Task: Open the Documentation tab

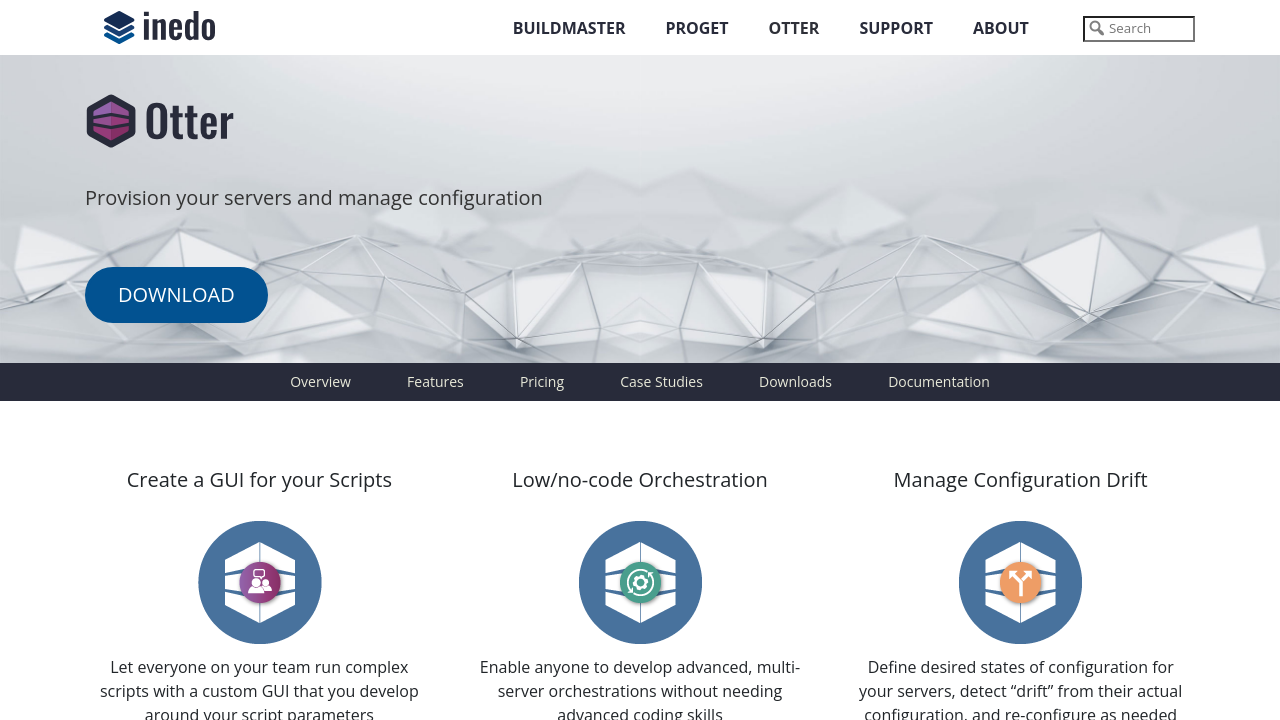Action: tap(939, 382)
